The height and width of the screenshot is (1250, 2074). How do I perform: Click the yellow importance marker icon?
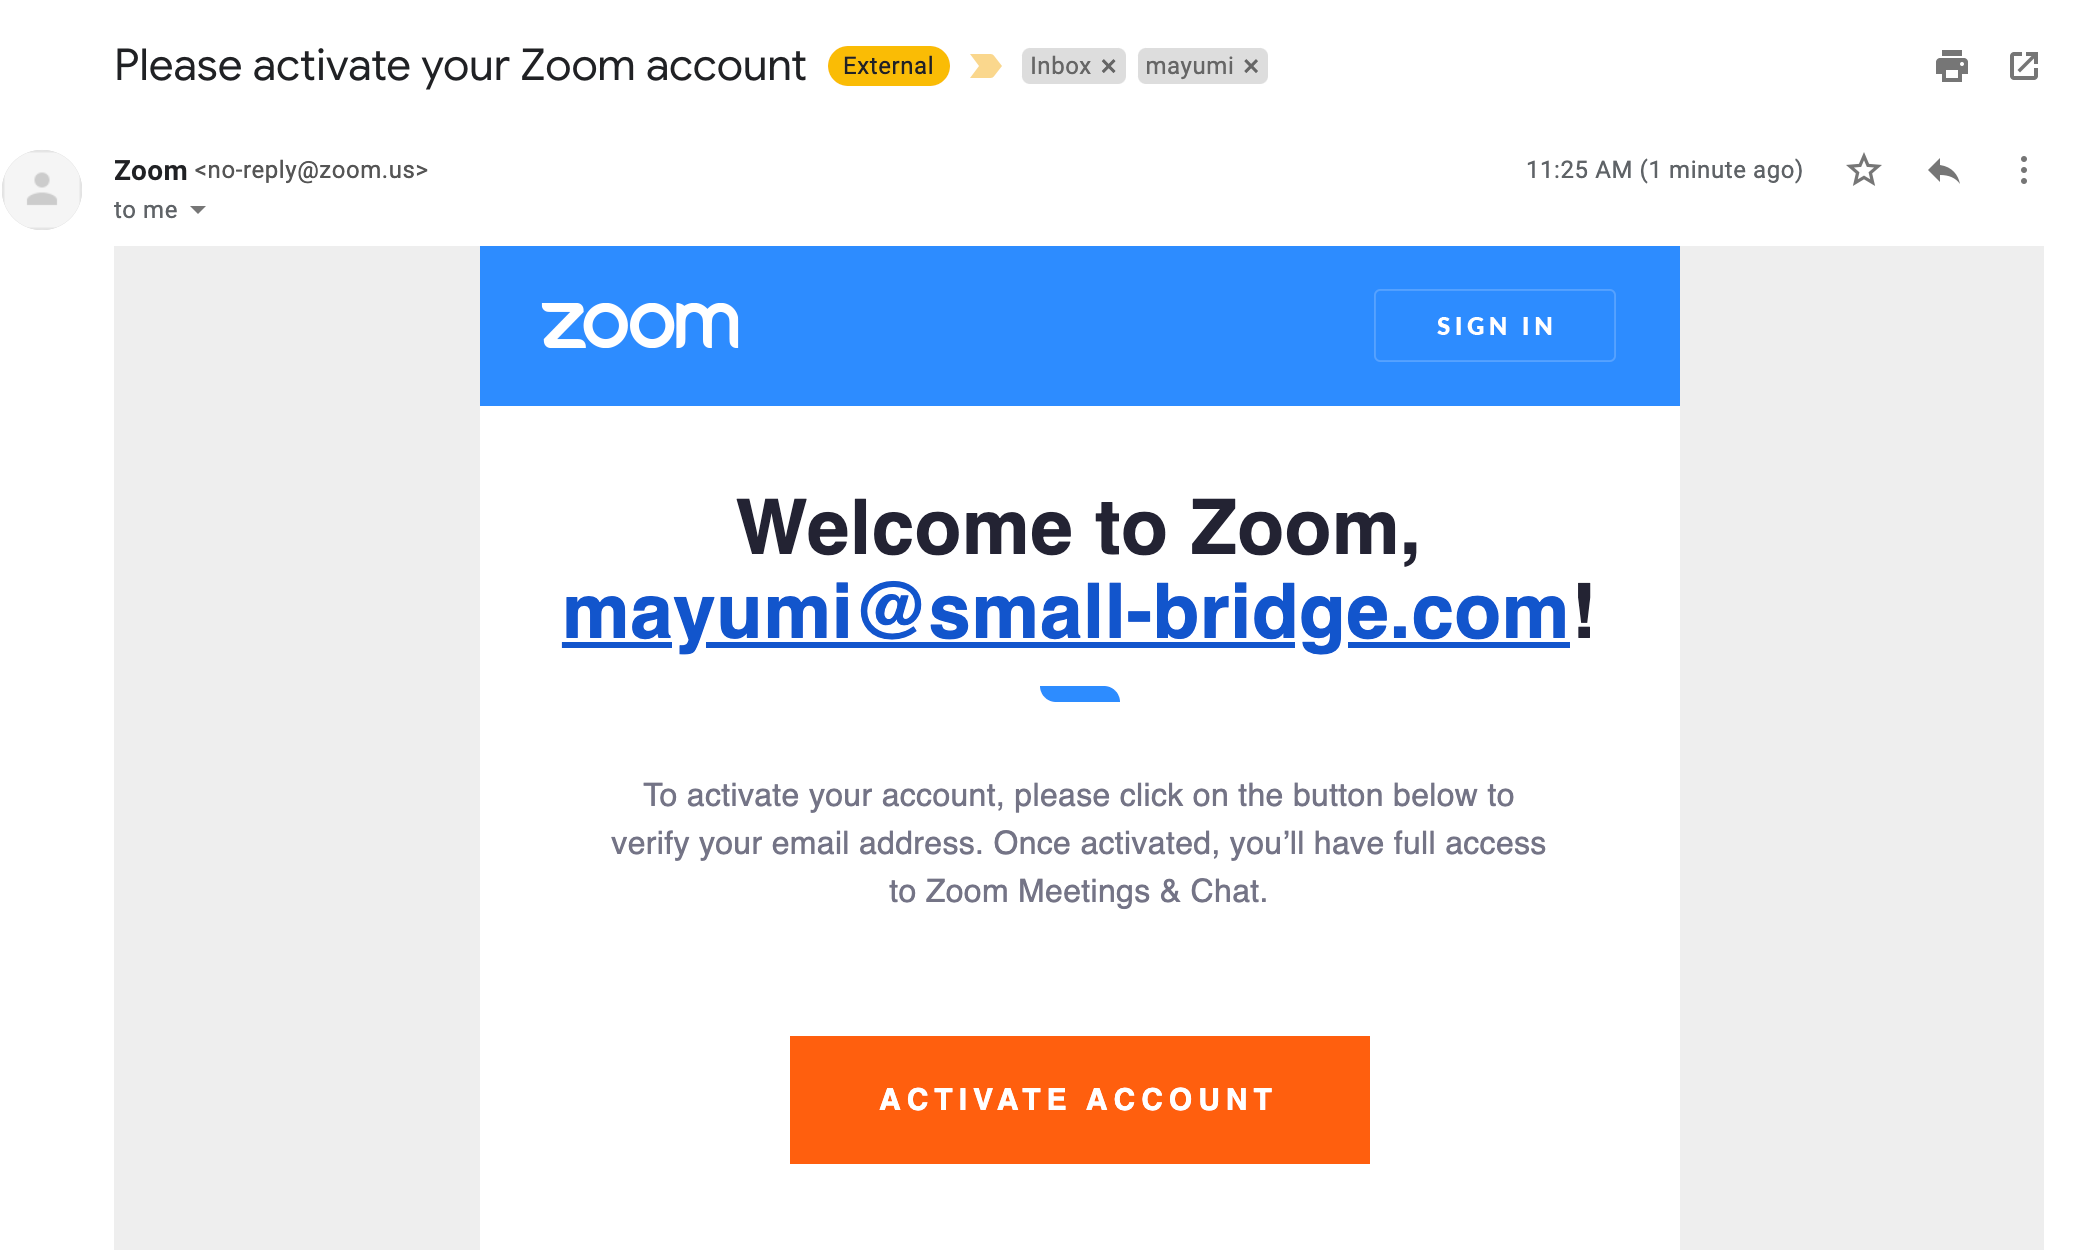(x=986, y=66)
